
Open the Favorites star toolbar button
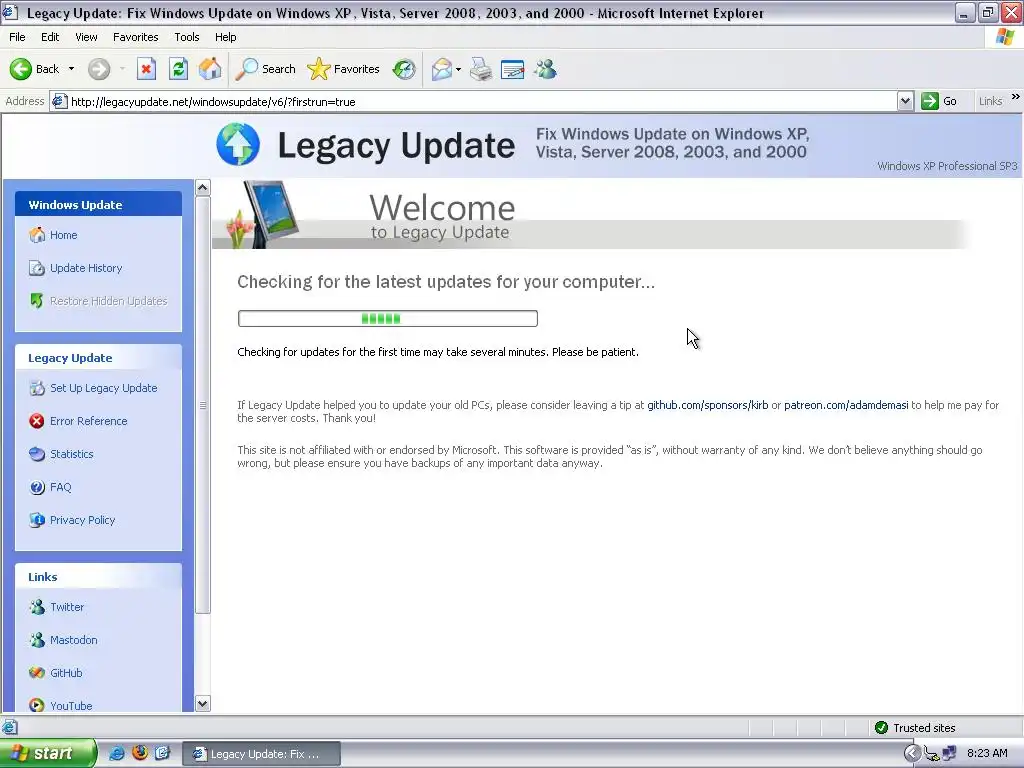344,69
